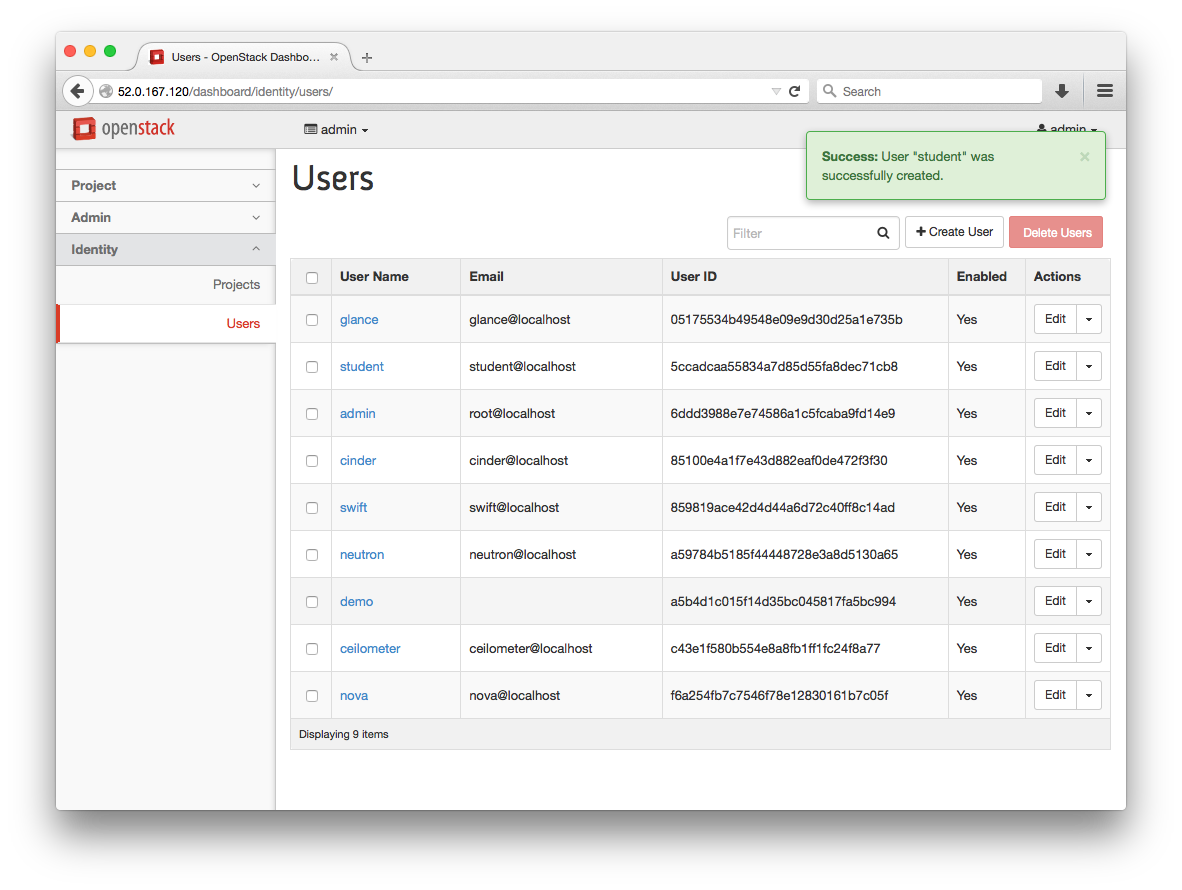The height and width of the screenshot is (890, 1182).
Task: Click the magnifier icon in the Filter field
Action: click(882, 232)
